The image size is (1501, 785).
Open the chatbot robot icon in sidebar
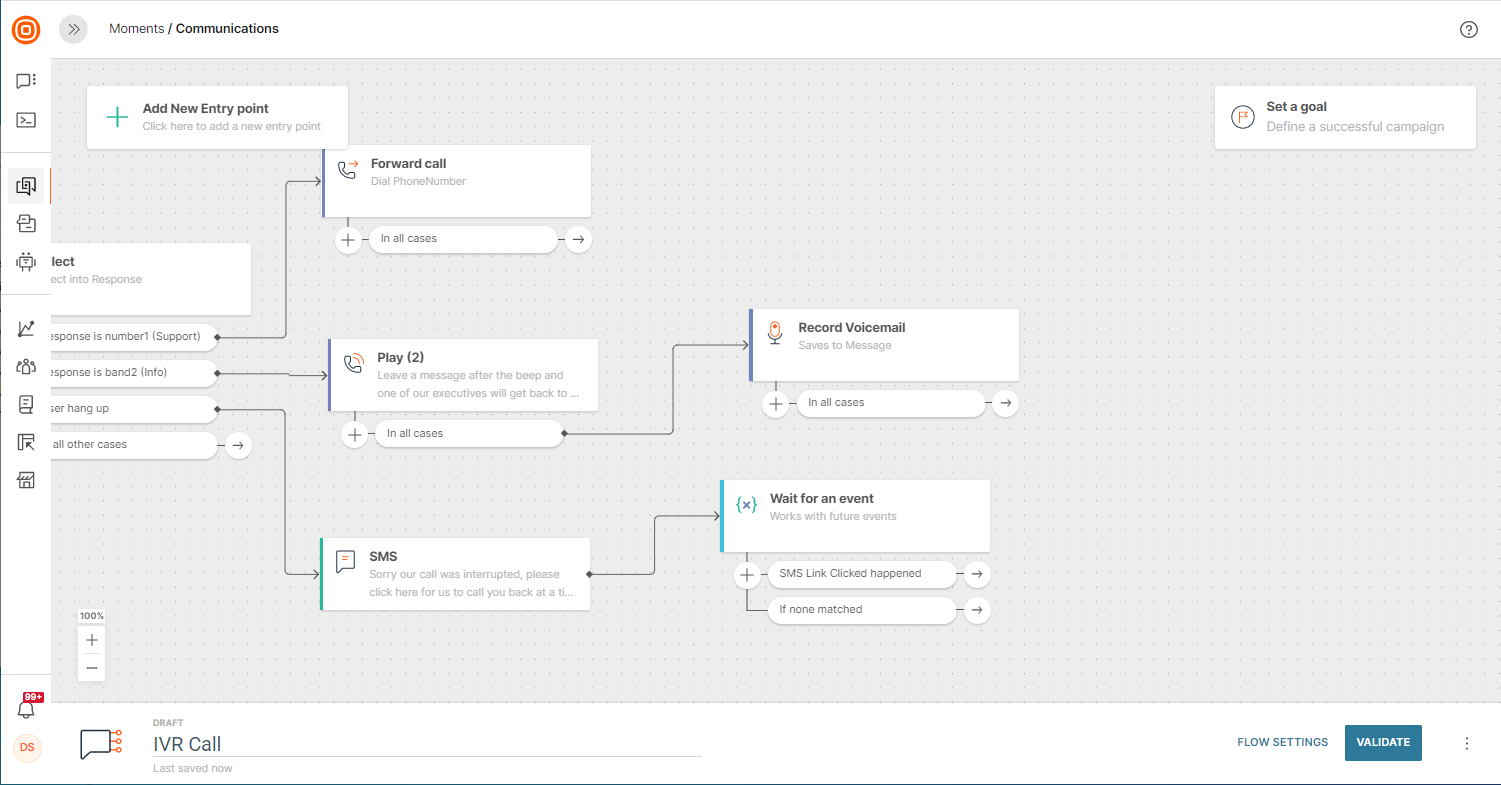coord(26,261)
